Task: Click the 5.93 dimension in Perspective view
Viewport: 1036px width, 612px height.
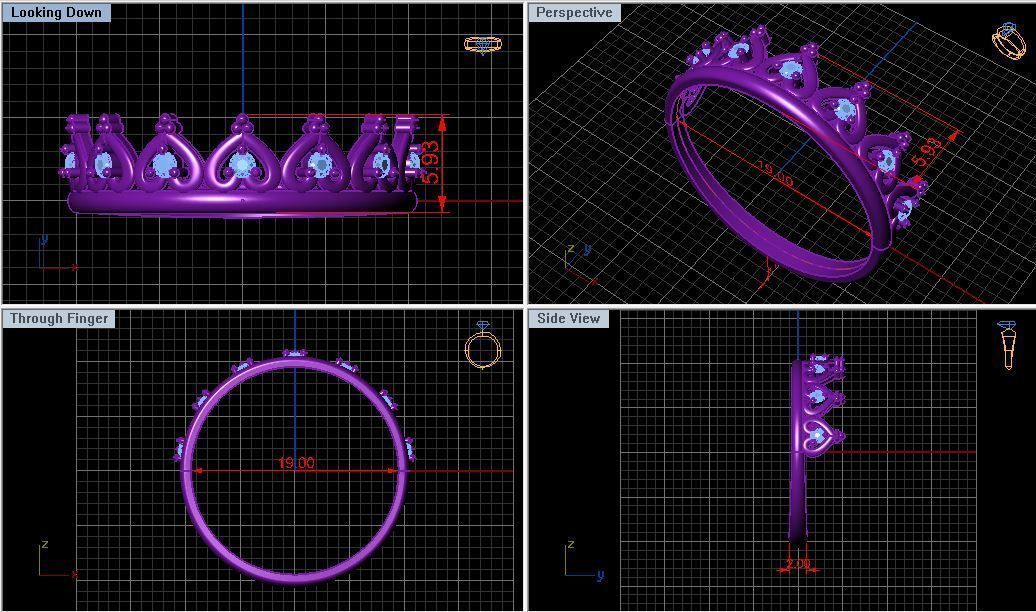Action: click(927, 152)
